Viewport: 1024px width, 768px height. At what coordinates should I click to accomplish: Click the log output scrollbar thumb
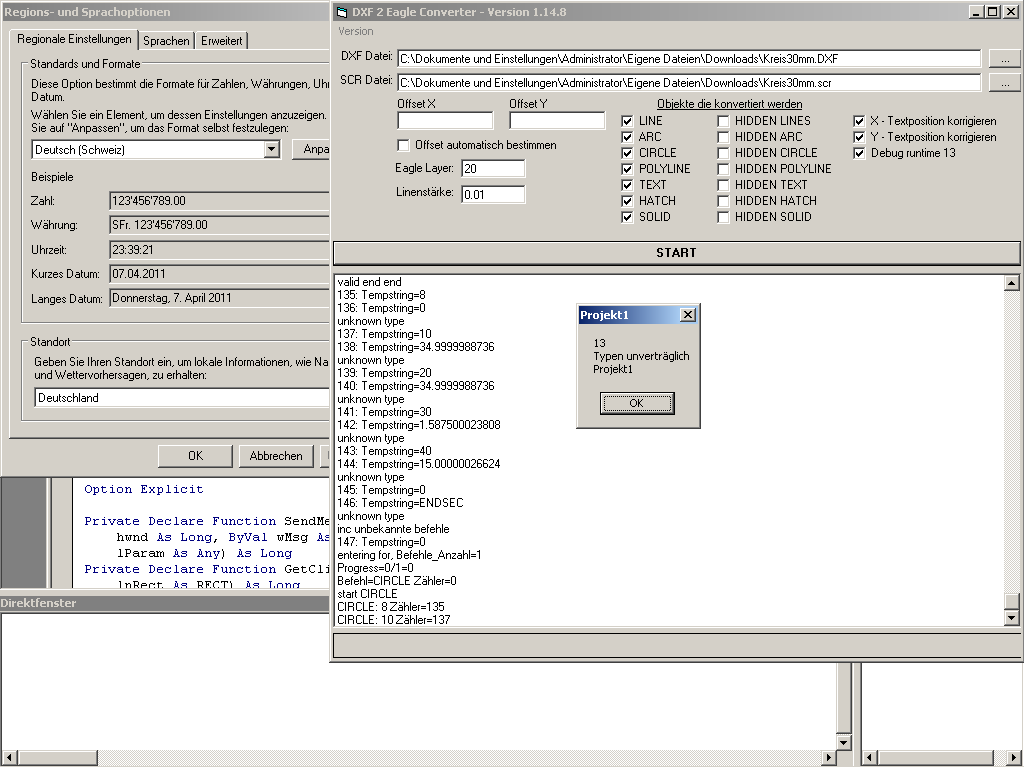[x=1011, y=601]
